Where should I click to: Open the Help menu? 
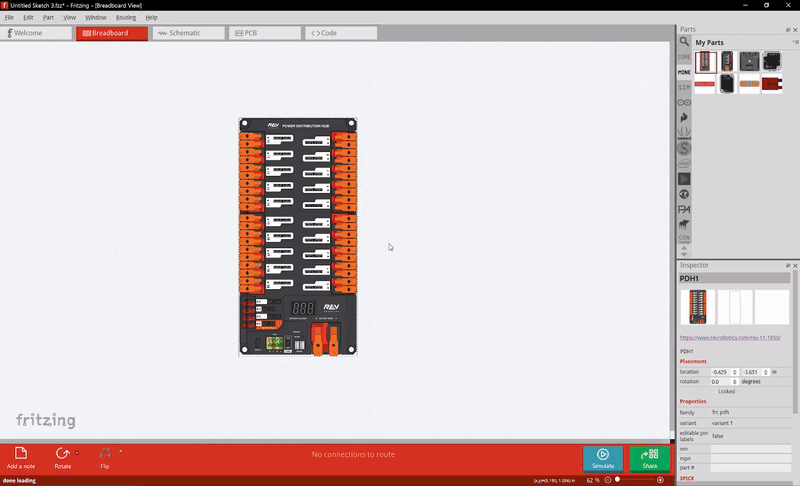click(151, 17)
